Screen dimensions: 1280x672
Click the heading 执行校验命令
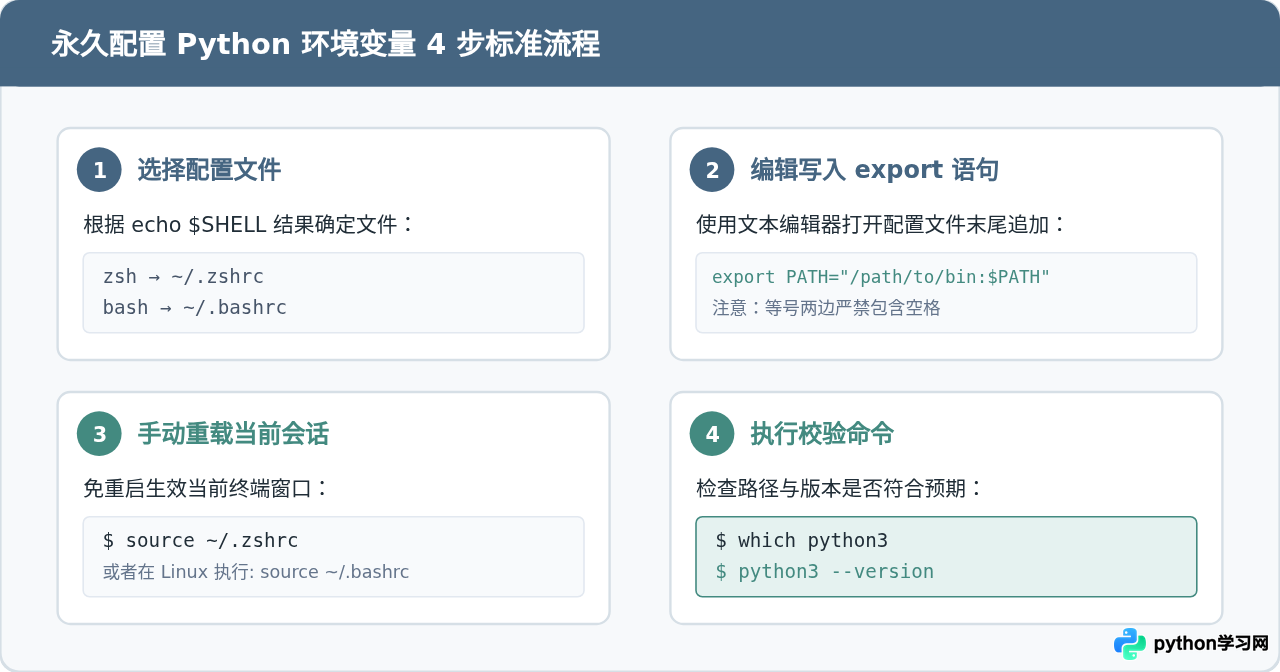(822, 434)
